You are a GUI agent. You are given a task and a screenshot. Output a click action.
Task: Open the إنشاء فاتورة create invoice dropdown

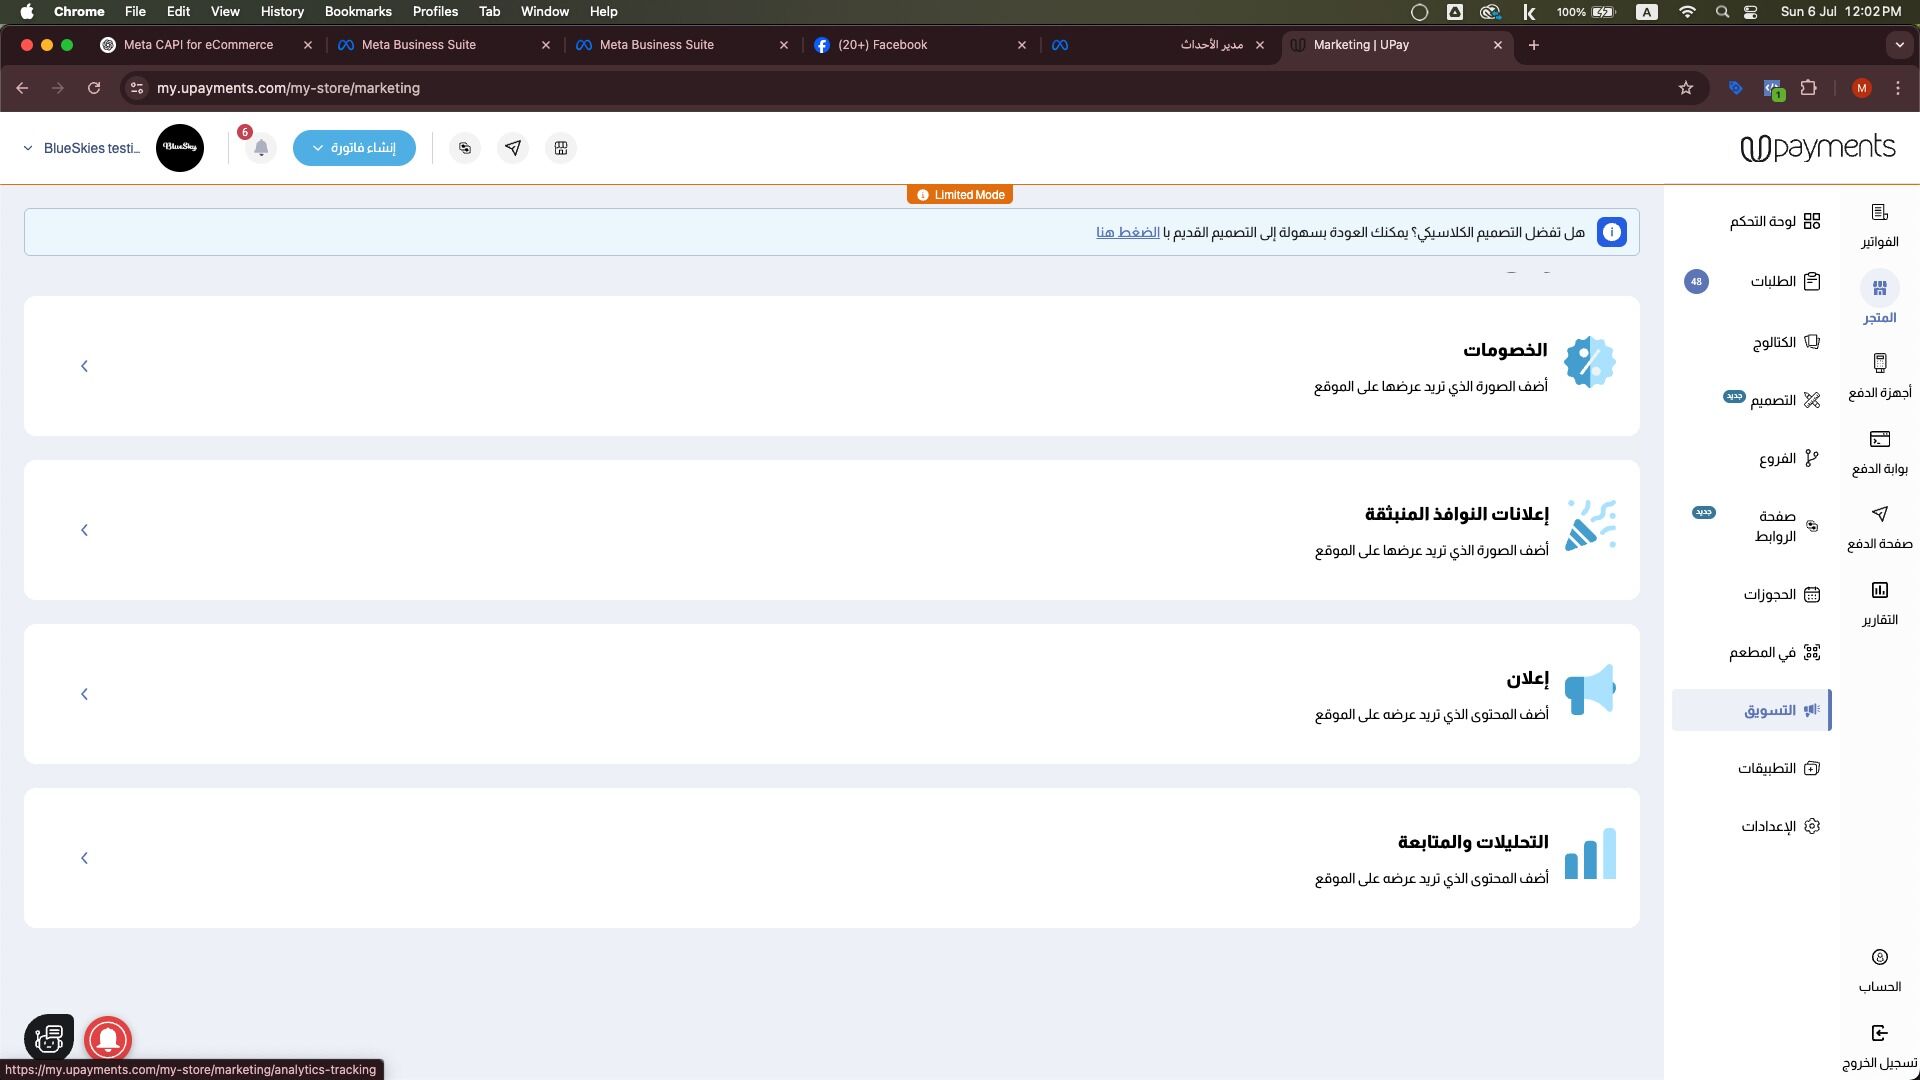pyautogui.click(x=354, y=148)
